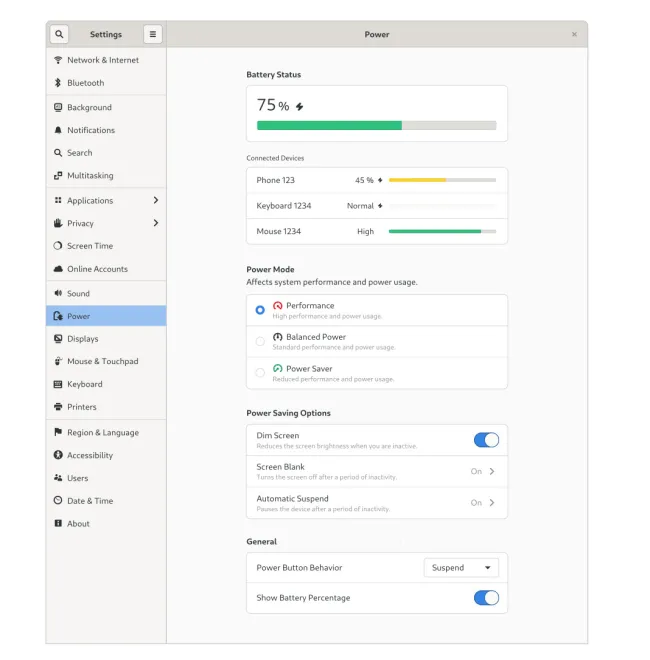Open the Automatic Suspend settings row
This screenshot has height=660, width=650.
[376, 503]
